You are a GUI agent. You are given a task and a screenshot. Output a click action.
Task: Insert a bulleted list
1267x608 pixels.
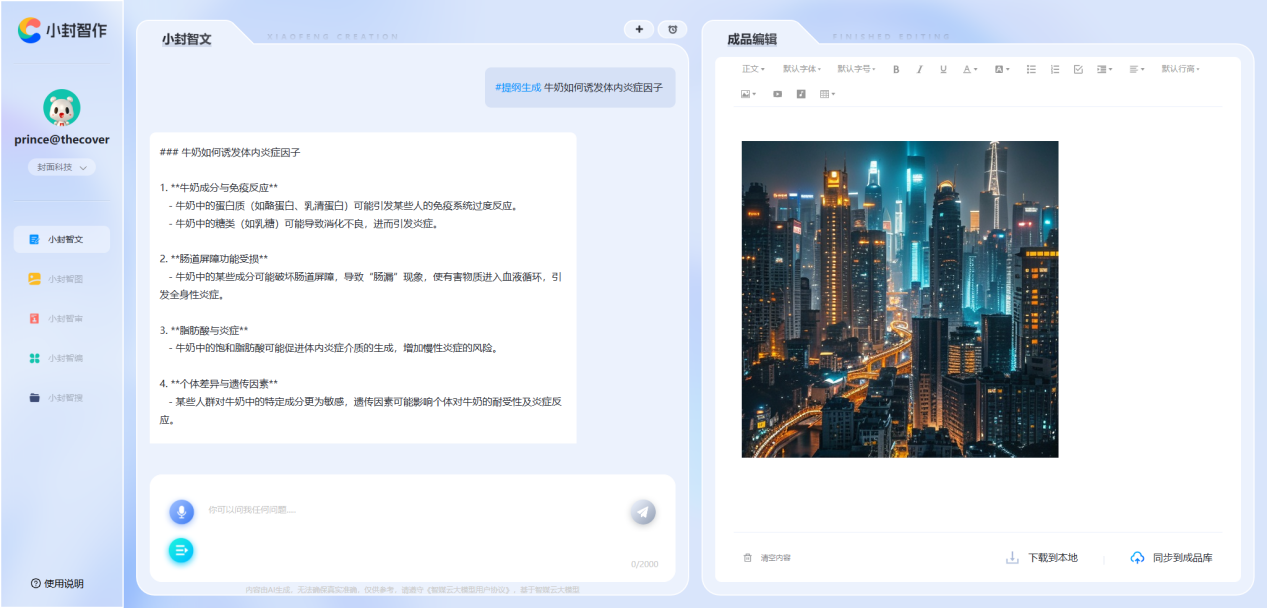1031,69
